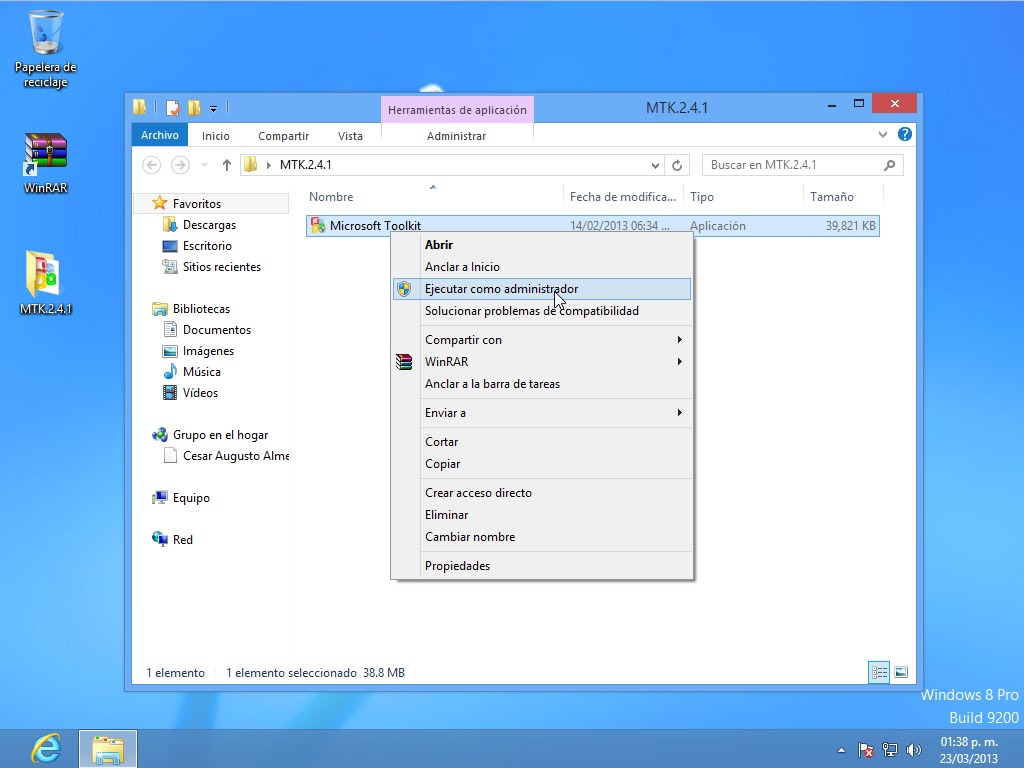Screen dimensions: 1024x768
Task: Open the quick access toolbar customize dropdown
Action: (214, 108)
